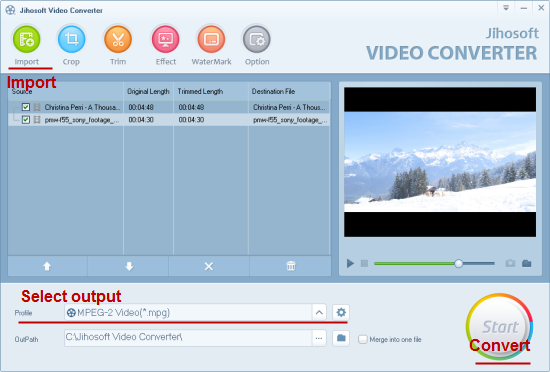Click the green Import video icon
Image resolution: width=550 pixels, height=372 pixels.
27,39
